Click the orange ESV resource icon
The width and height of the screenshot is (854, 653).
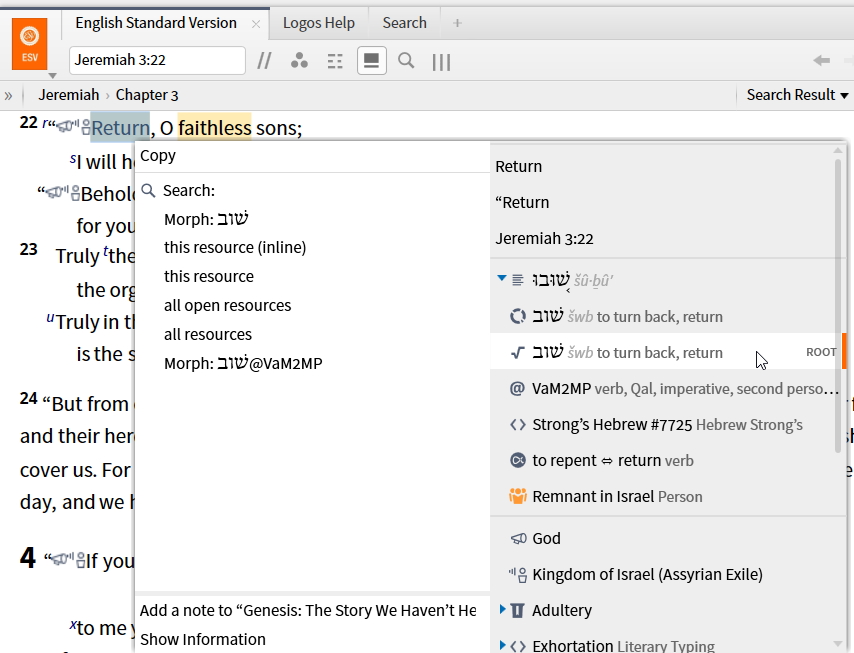coord(29,44)
